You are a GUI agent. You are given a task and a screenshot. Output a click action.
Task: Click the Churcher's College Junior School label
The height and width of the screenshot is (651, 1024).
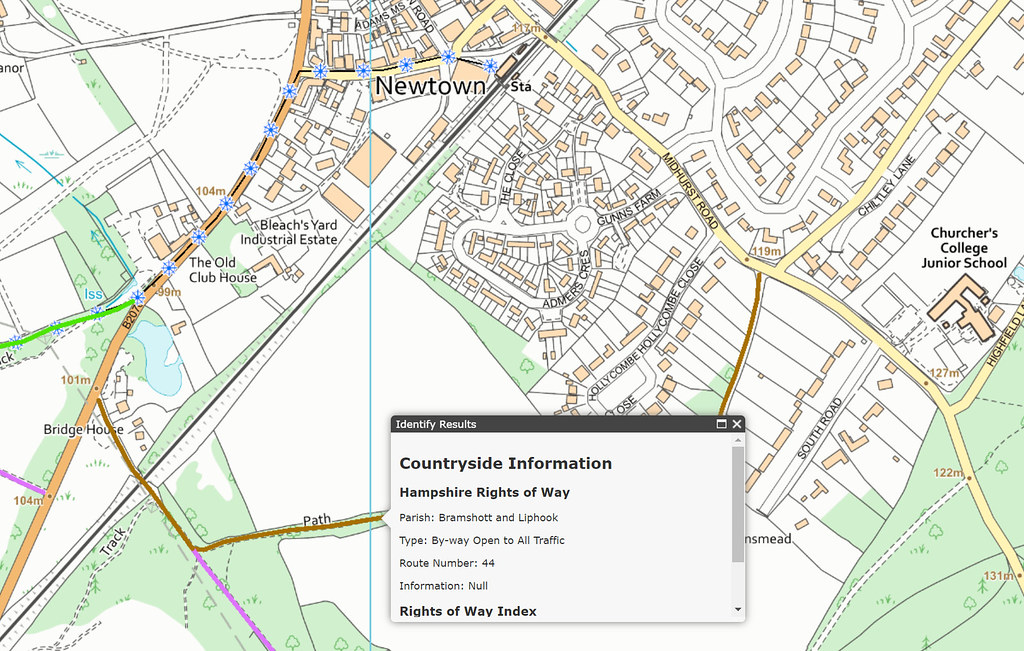point(964,247)
